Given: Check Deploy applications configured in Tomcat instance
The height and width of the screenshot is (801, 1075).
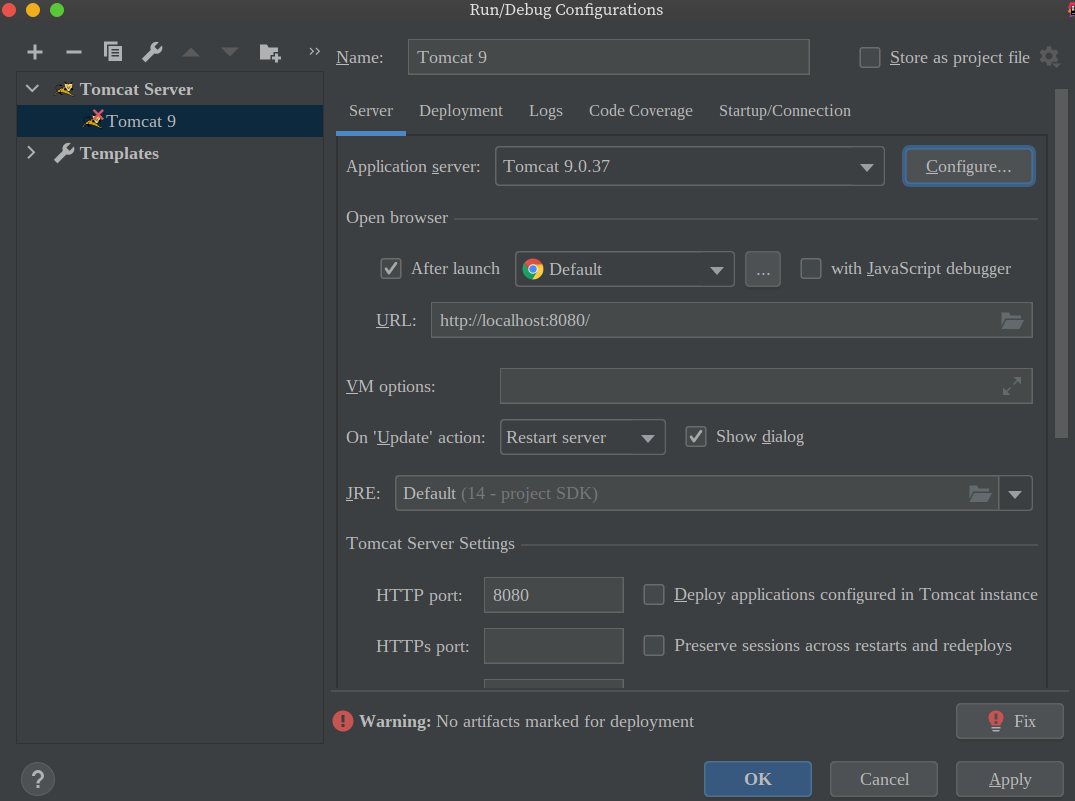Looking at the screenshot, I should (654, 594).
